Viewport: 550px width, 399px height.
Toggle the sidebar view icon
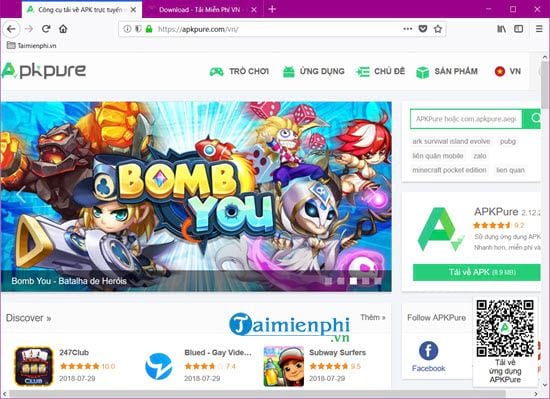coord(519,29)
